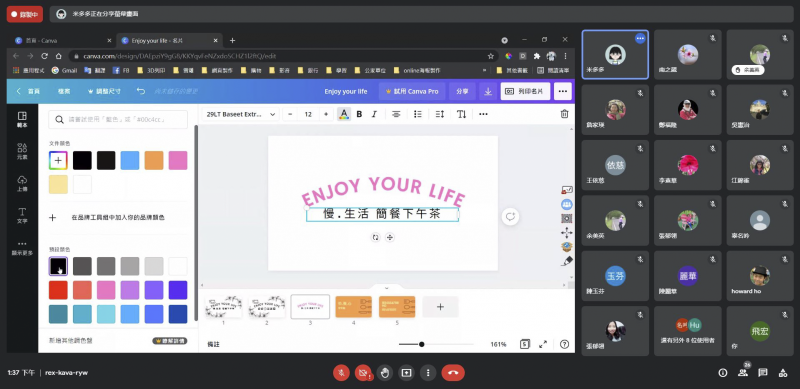Increase font size with plus button
This screenshot has height=389, width=800.
click(x=326, y=114)
